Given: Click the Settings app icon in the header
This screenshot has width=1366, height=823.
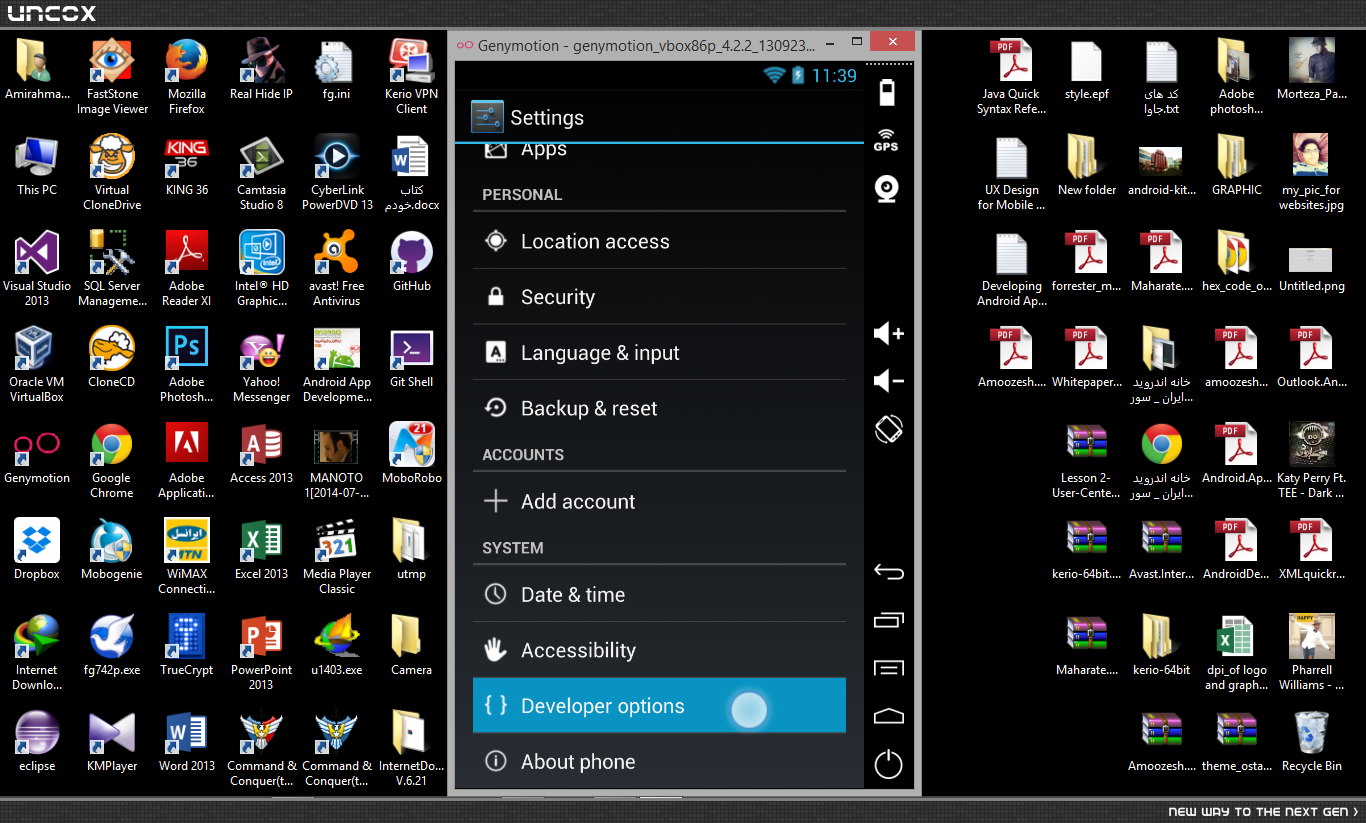Looking at the screenshot, I should [x=487, y=117].
